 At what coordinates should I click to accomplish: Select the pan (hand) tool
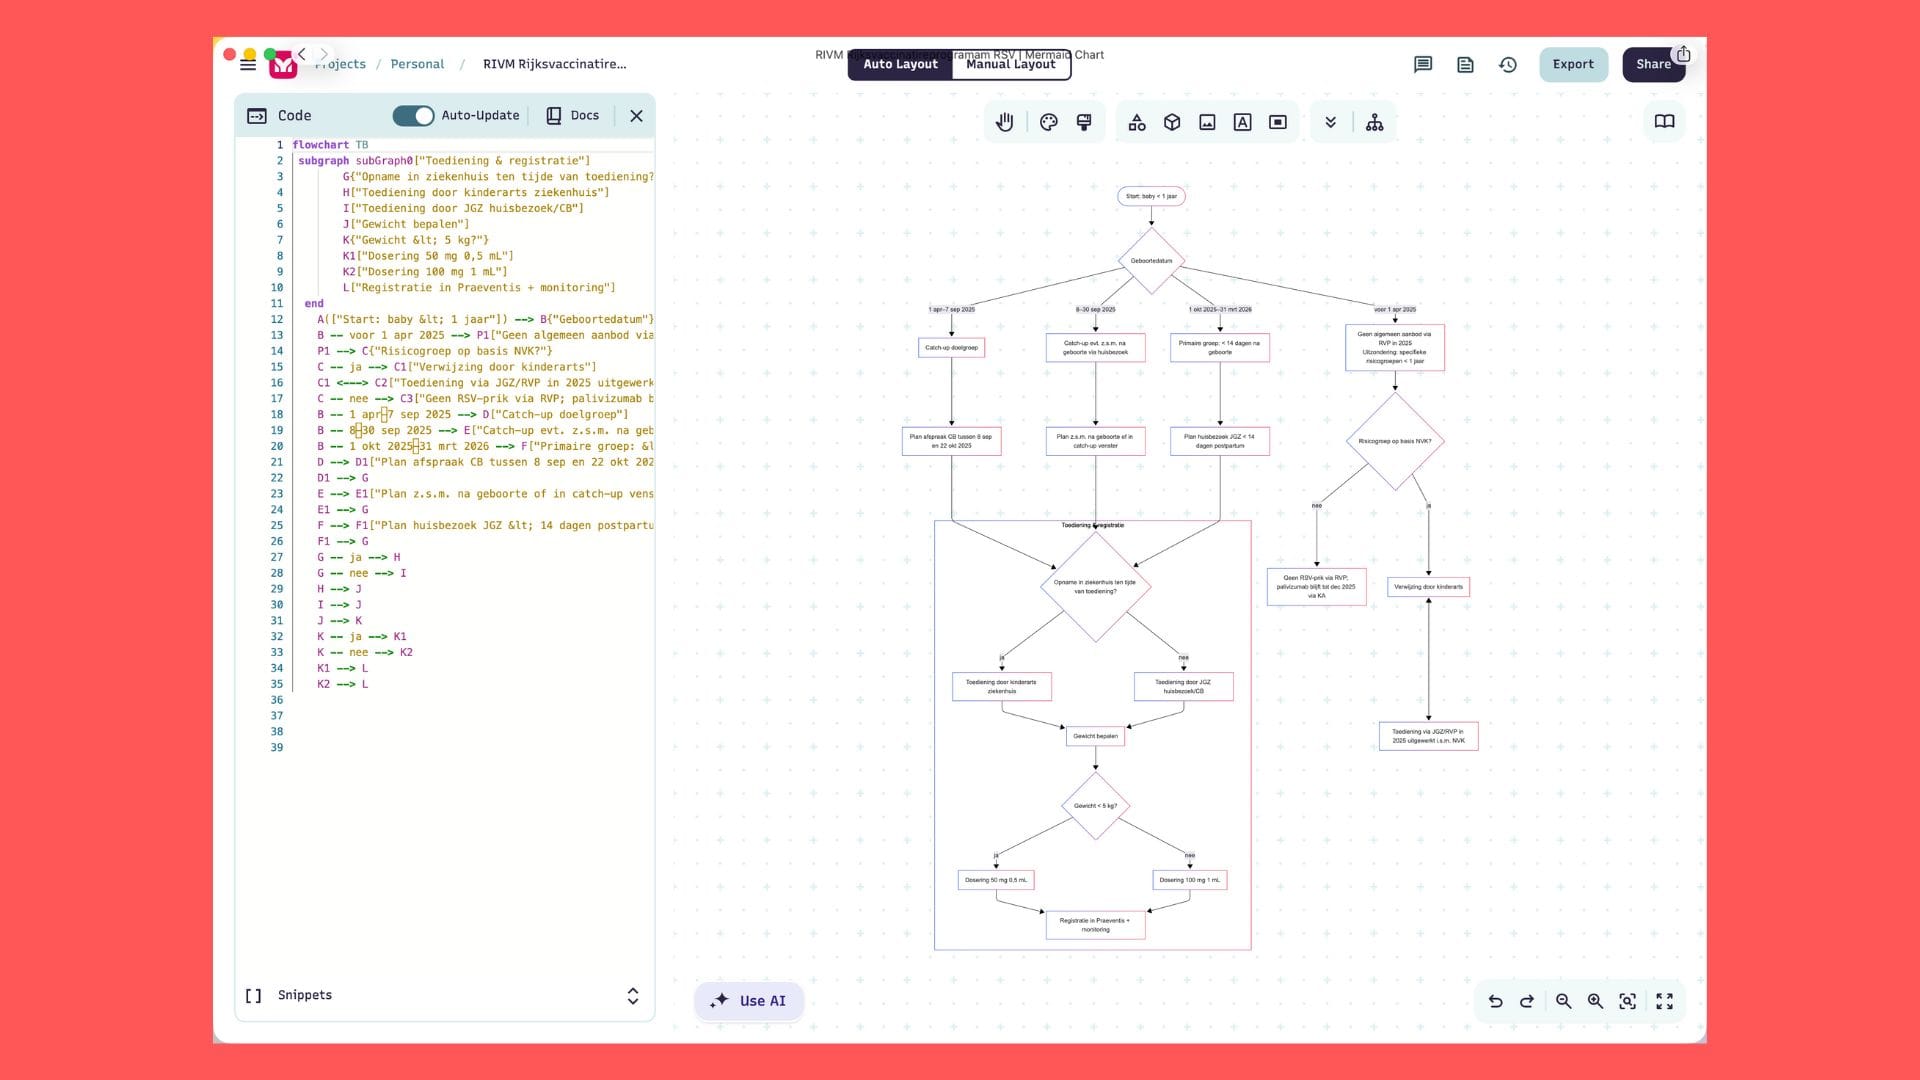coord(1005,122)
